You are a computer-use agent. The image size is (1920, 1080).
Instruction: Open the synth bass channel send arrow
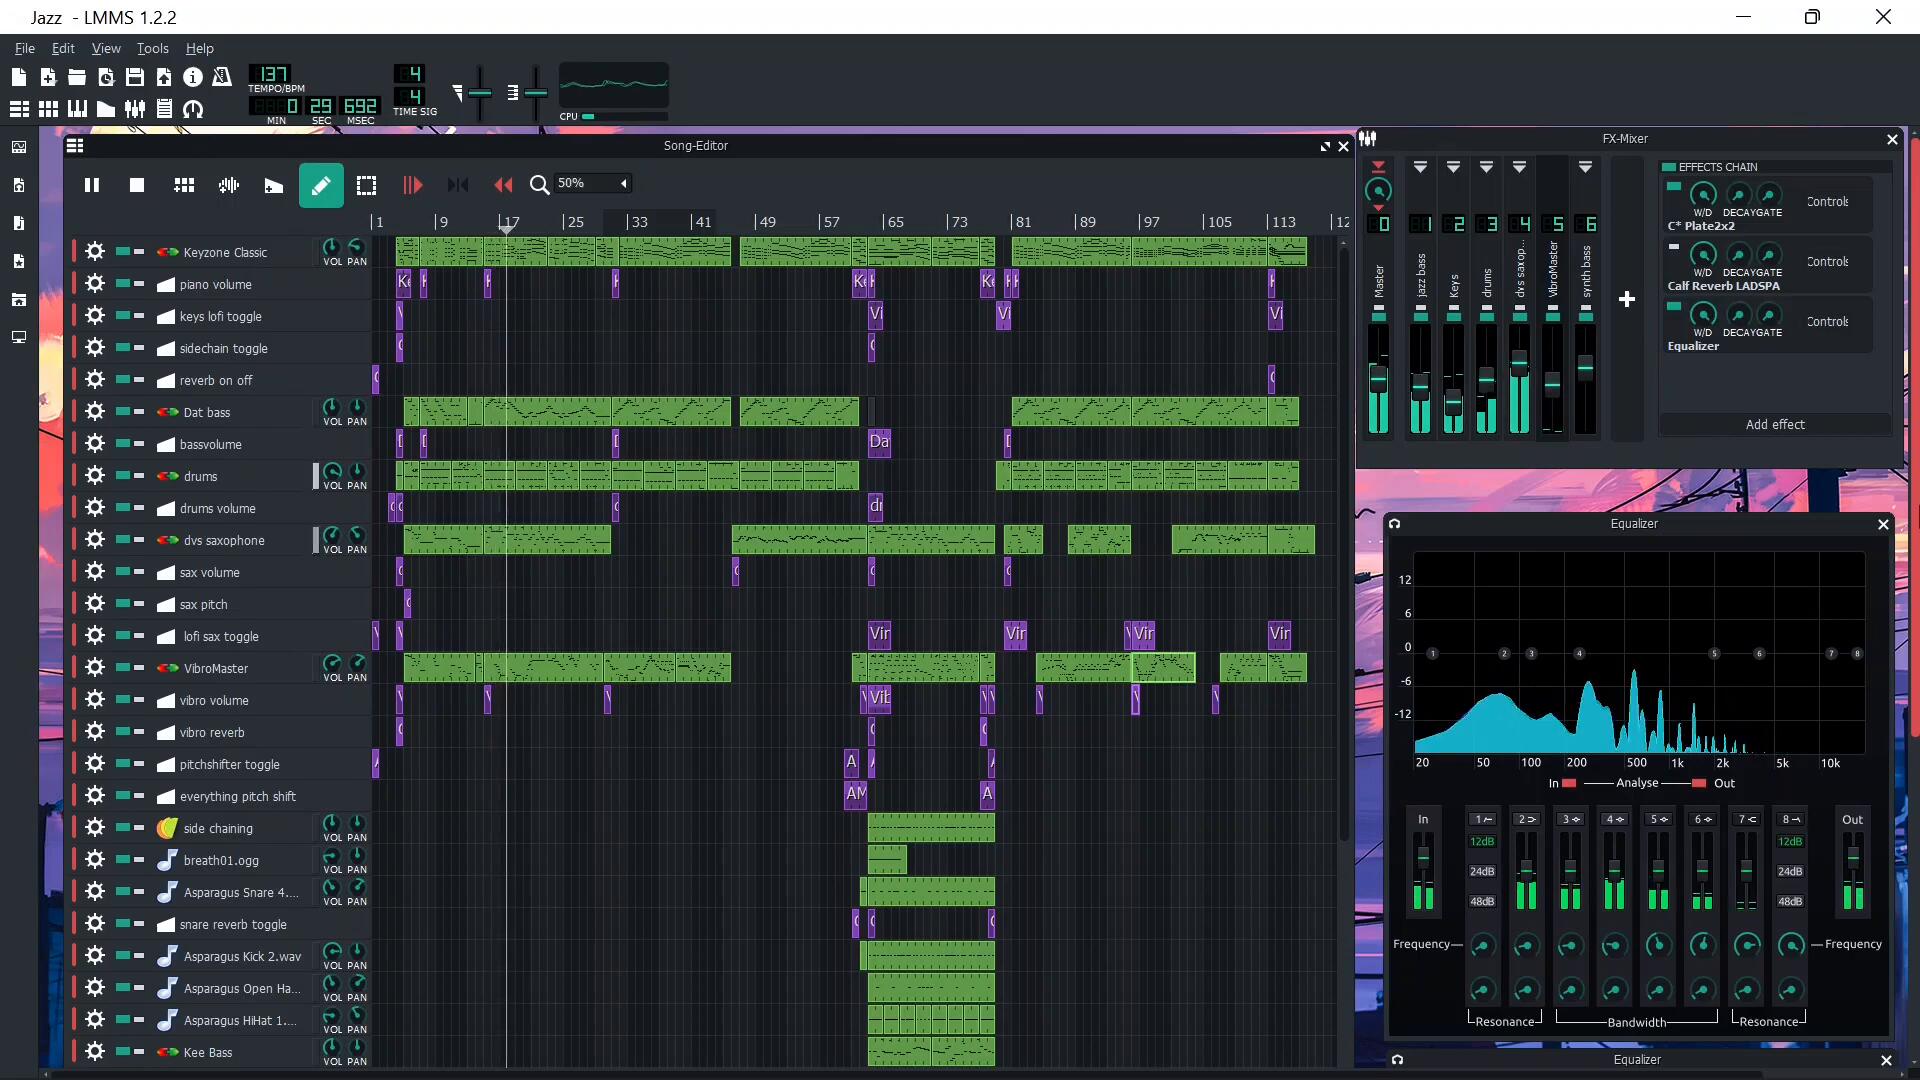[1585, 167]
